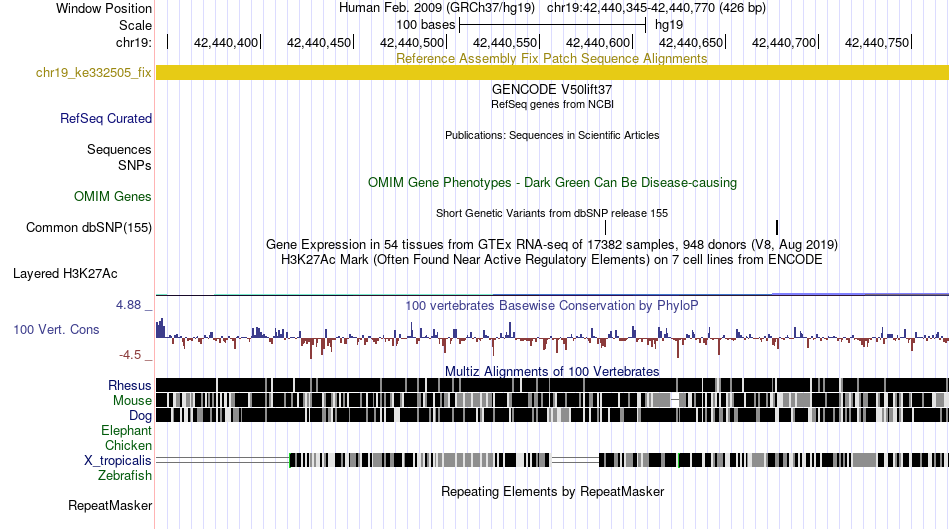The height and width of the screenshot is (529, 950).
Task: Click the Elephant species label
Action: coord(126,430)
